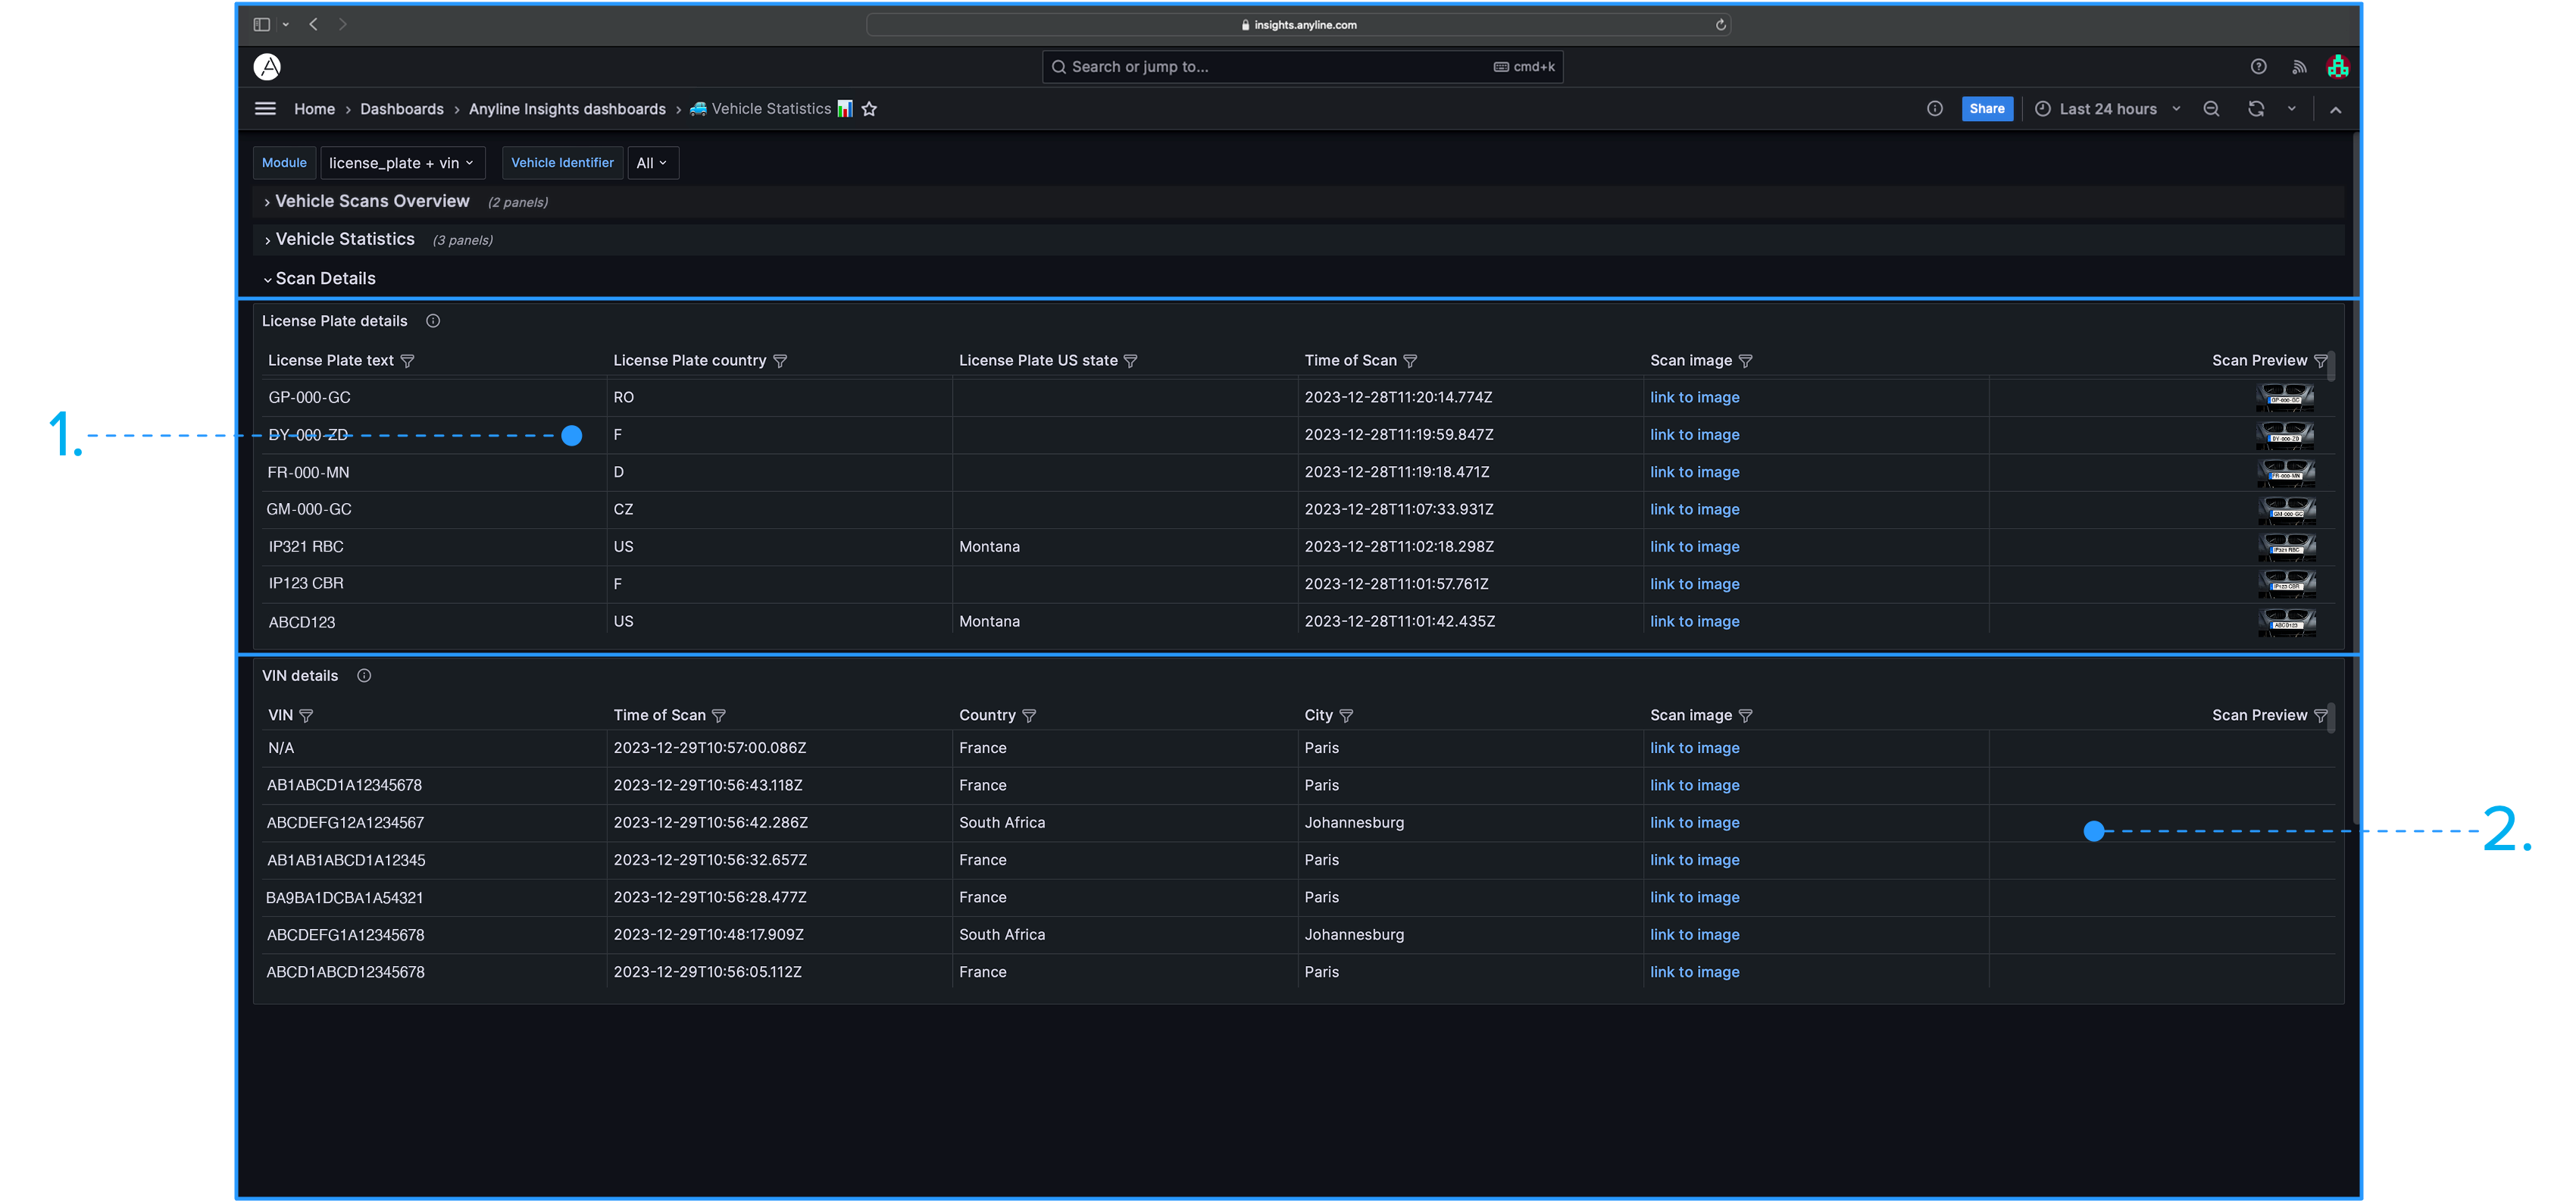Open the news feed icon
This screenshot has height=1201, width=2576.
(2299, 67)
